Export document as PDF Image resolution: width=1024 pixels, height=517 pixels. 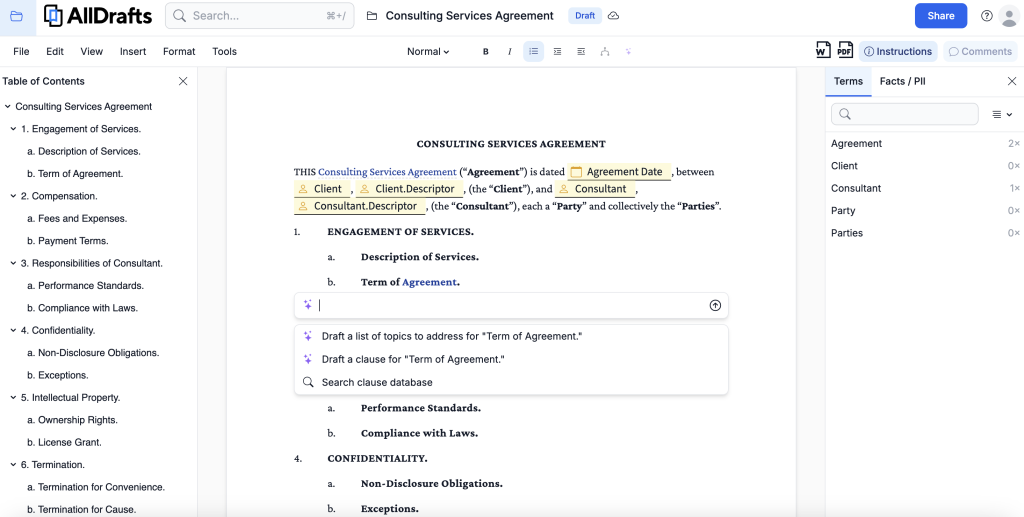[x=845, y=51]
